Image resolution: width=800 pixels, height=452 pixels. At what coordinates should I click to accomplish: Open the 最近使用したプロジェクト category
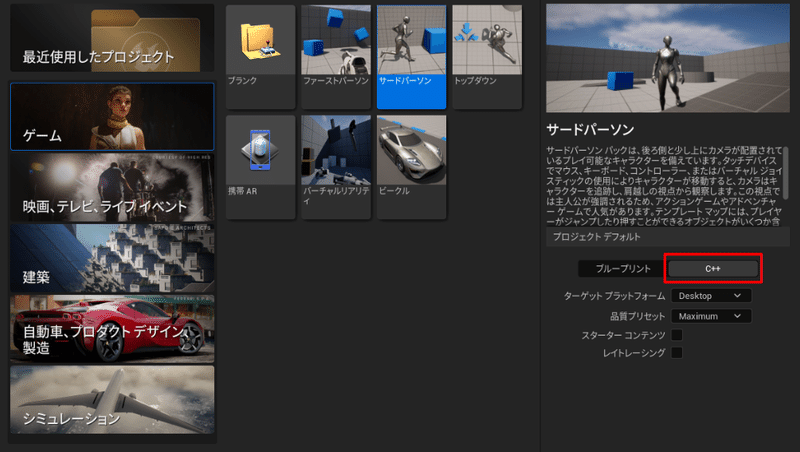[x=112, y=38]
